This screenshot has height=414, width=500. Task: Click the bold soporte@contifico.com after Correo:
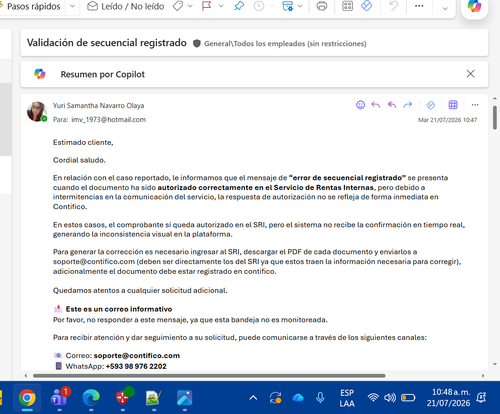point(137,356)
